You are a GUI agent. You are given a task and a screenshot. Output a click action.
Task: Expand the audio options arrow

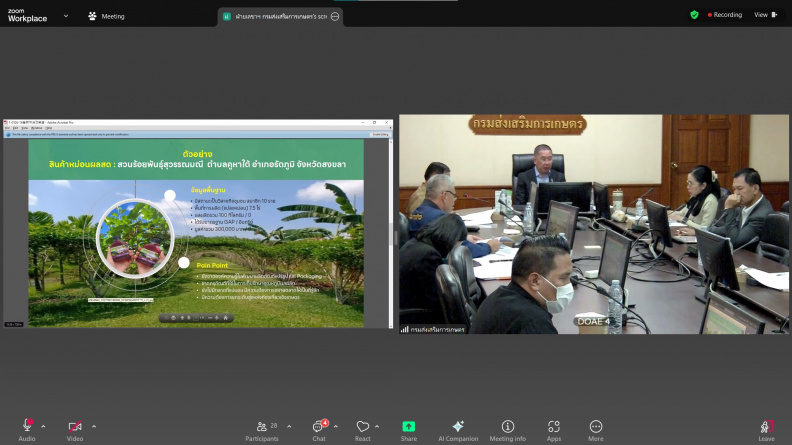[x=43, y=427]
